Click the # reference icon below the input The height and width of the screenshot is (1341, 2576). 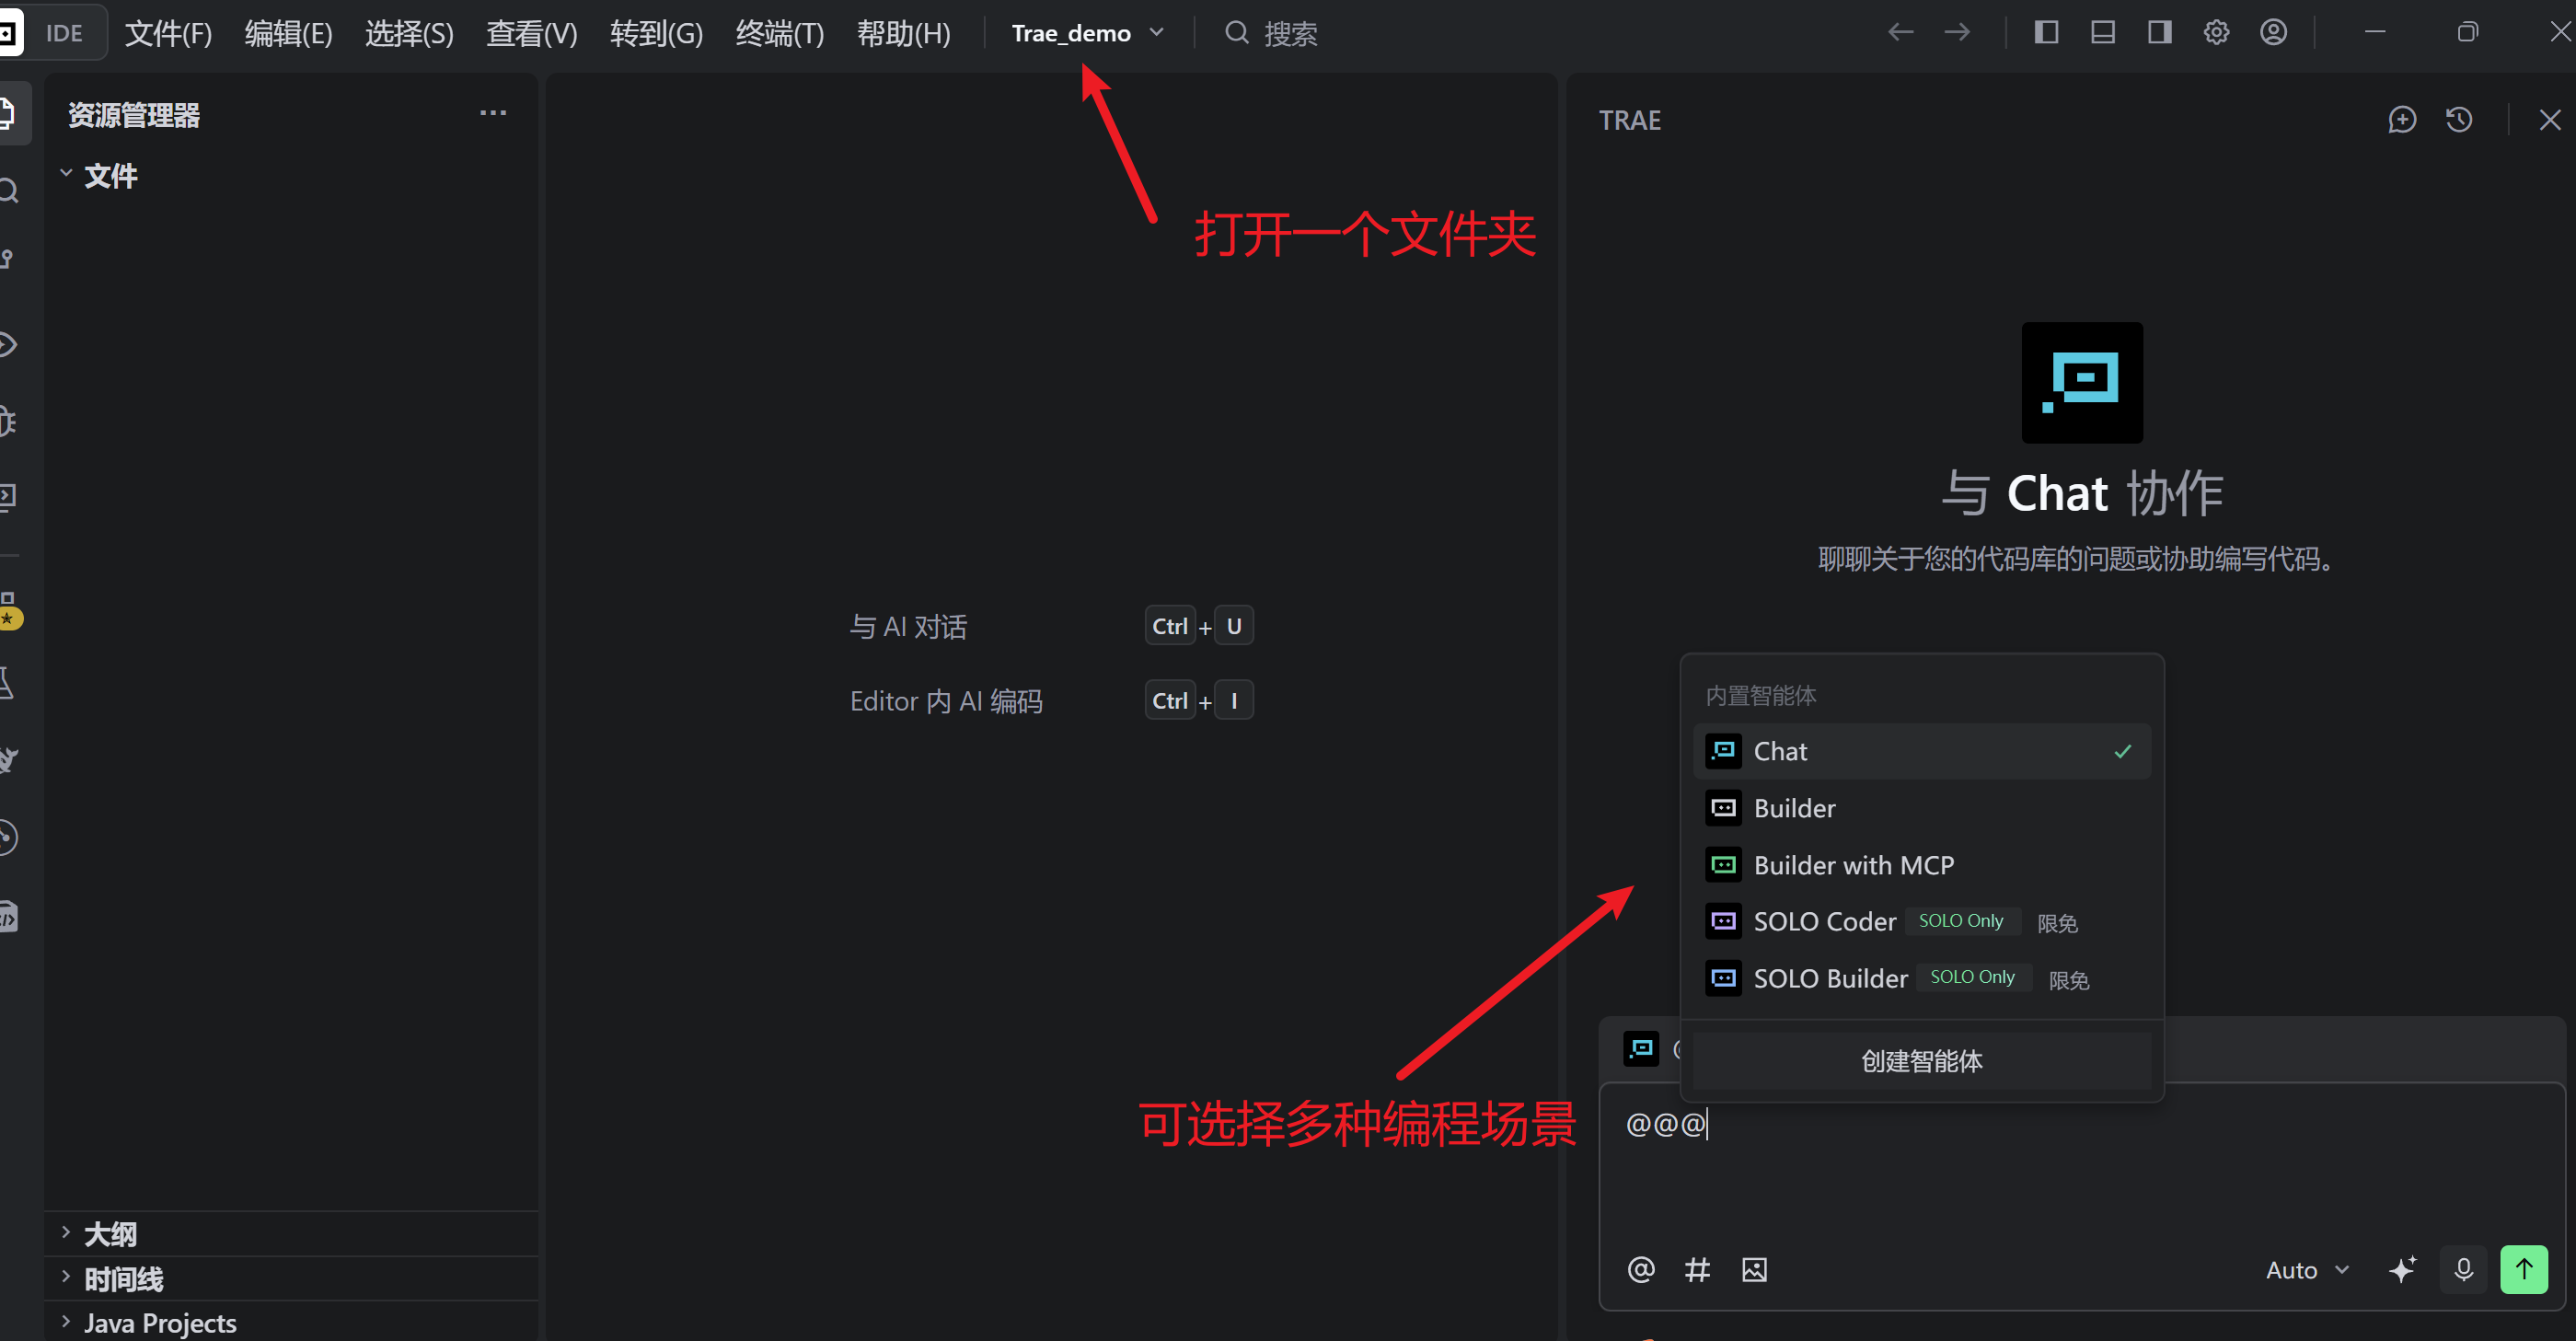point(1697,1269)
